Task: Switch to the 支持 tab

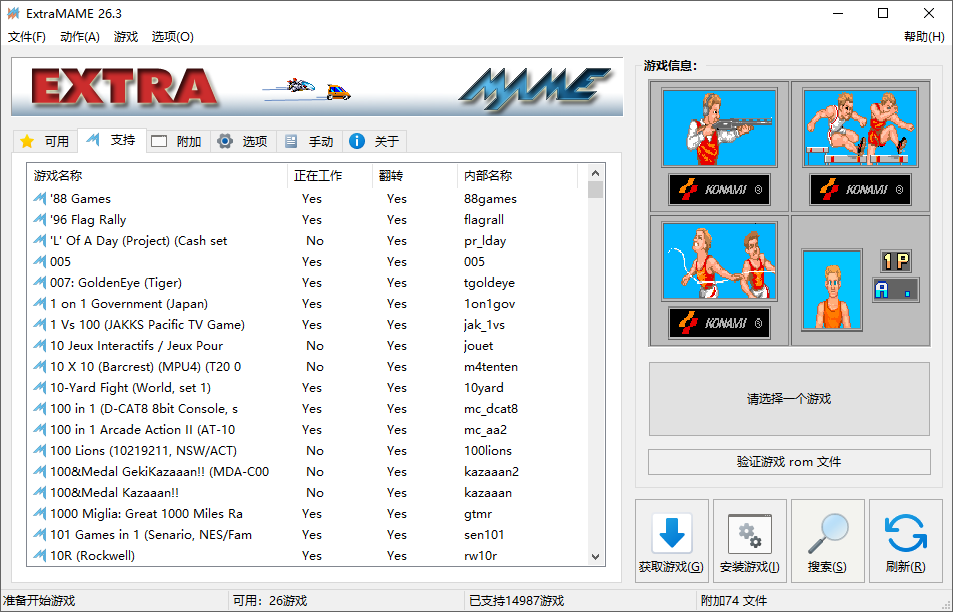Action: (110, 140)
